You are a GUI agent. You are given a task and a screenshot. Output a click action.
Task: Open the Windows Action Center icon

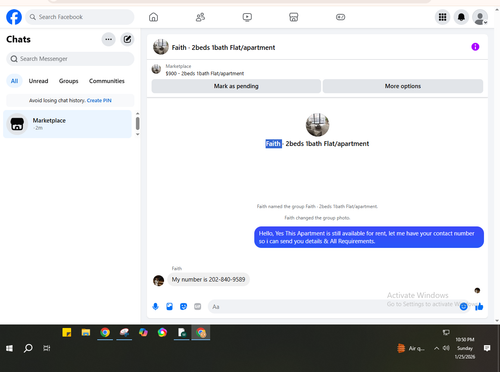tap(487, 348)
